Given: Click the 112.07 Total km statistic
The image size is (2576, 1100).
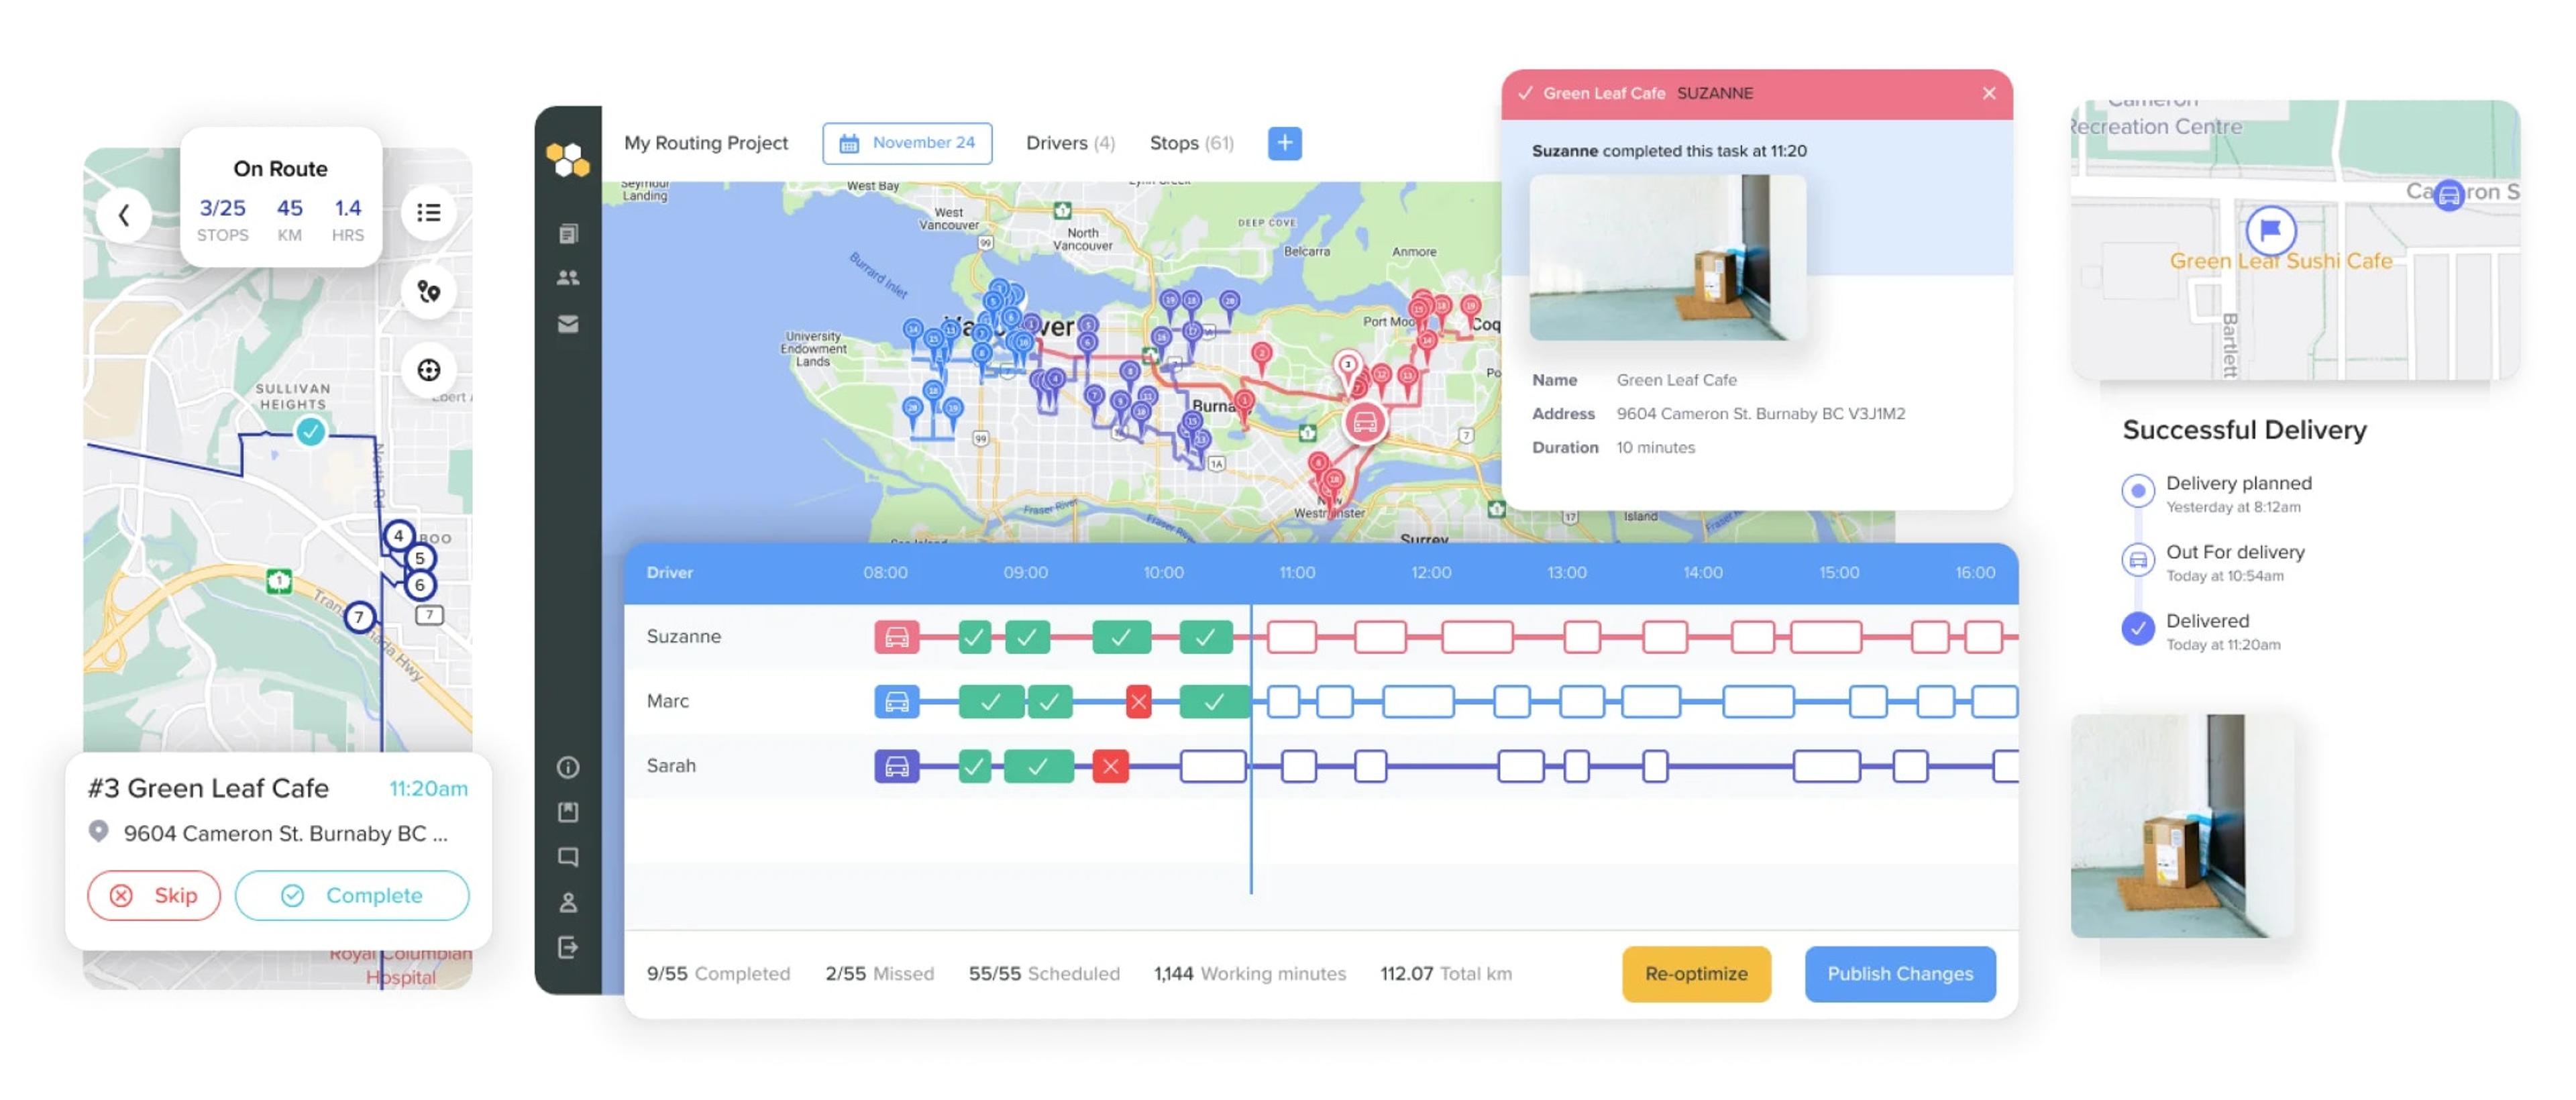Looking at the screenshot, I should click(1446, 974).
